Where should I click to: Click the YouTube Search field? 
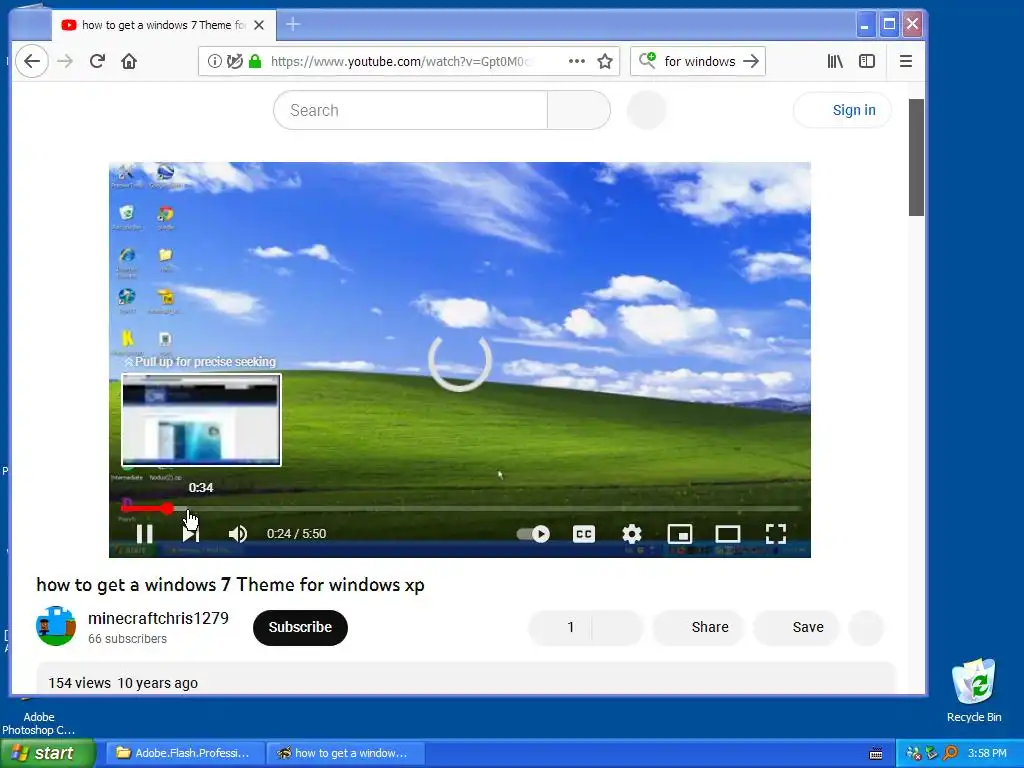pos(410,110)
